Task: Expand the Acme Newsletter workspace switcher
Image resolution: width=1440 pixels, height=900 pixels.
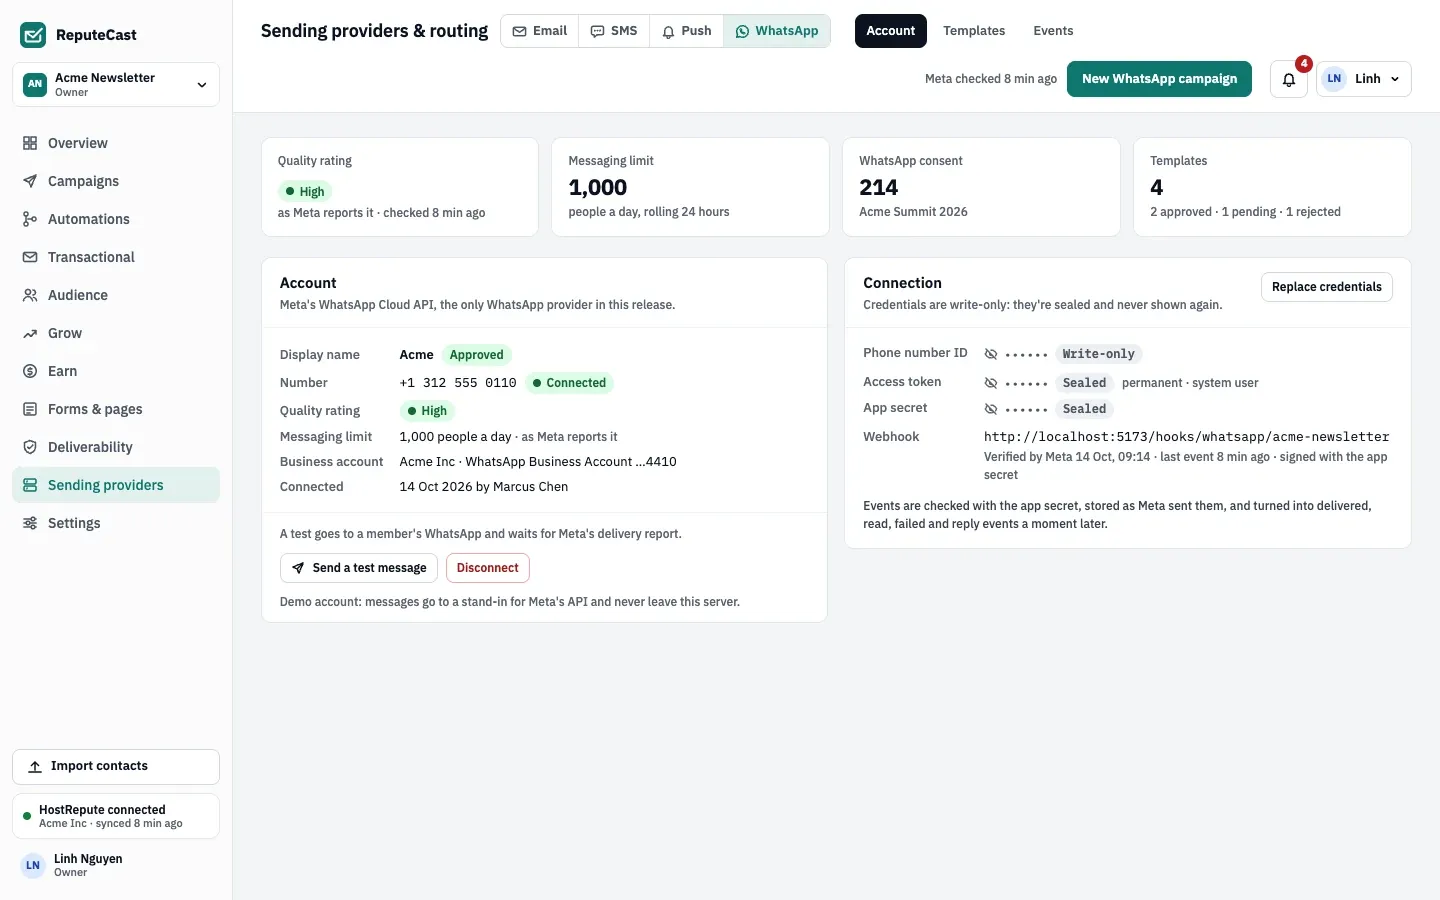Action: 116,84
